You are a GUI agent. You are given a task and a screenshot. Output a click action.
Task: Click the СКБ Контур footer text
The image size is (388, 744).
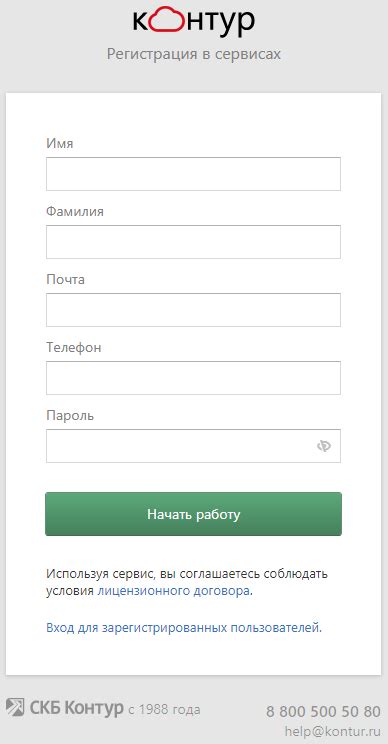pyautogui.click(x=76, y=708)
